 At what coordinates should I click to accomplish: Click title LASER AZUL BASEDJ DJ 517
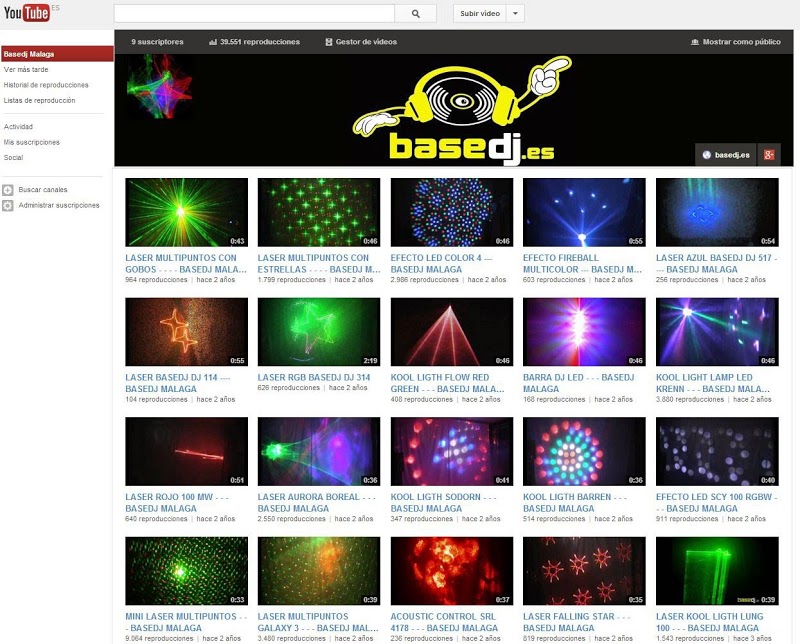coord(716,263)
